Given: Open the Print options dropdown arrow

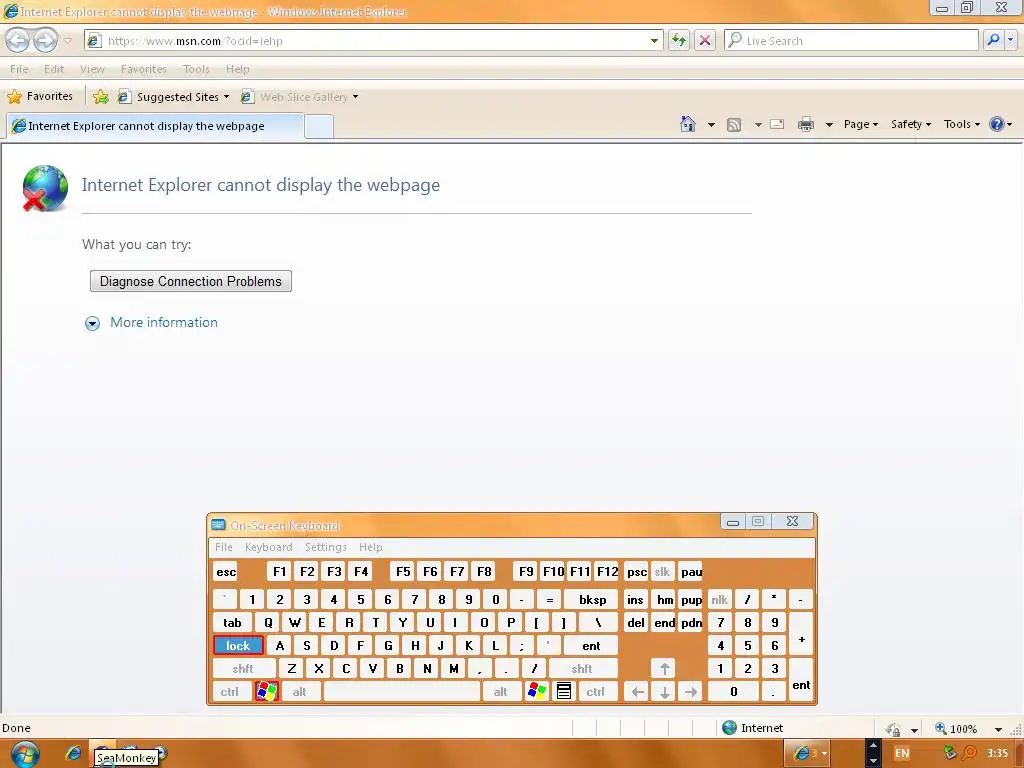Looking at the screenshot, I should 829,124.
